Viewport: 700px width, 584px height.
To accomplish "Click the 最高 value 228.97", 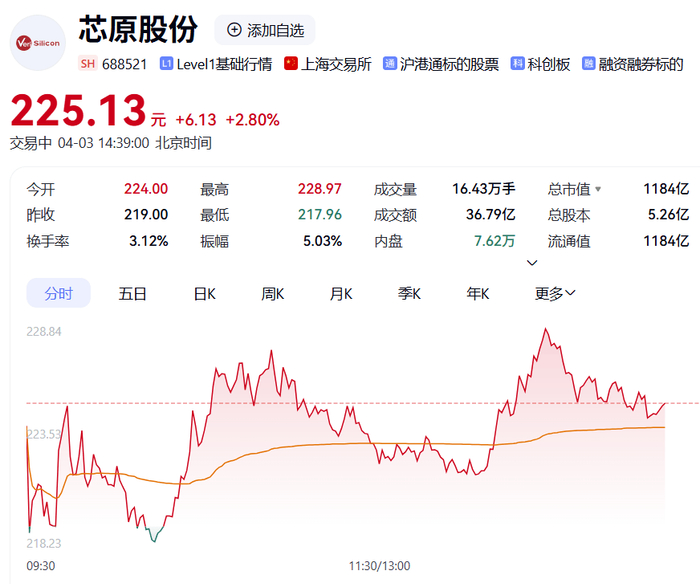I will [x=320, y=189].
